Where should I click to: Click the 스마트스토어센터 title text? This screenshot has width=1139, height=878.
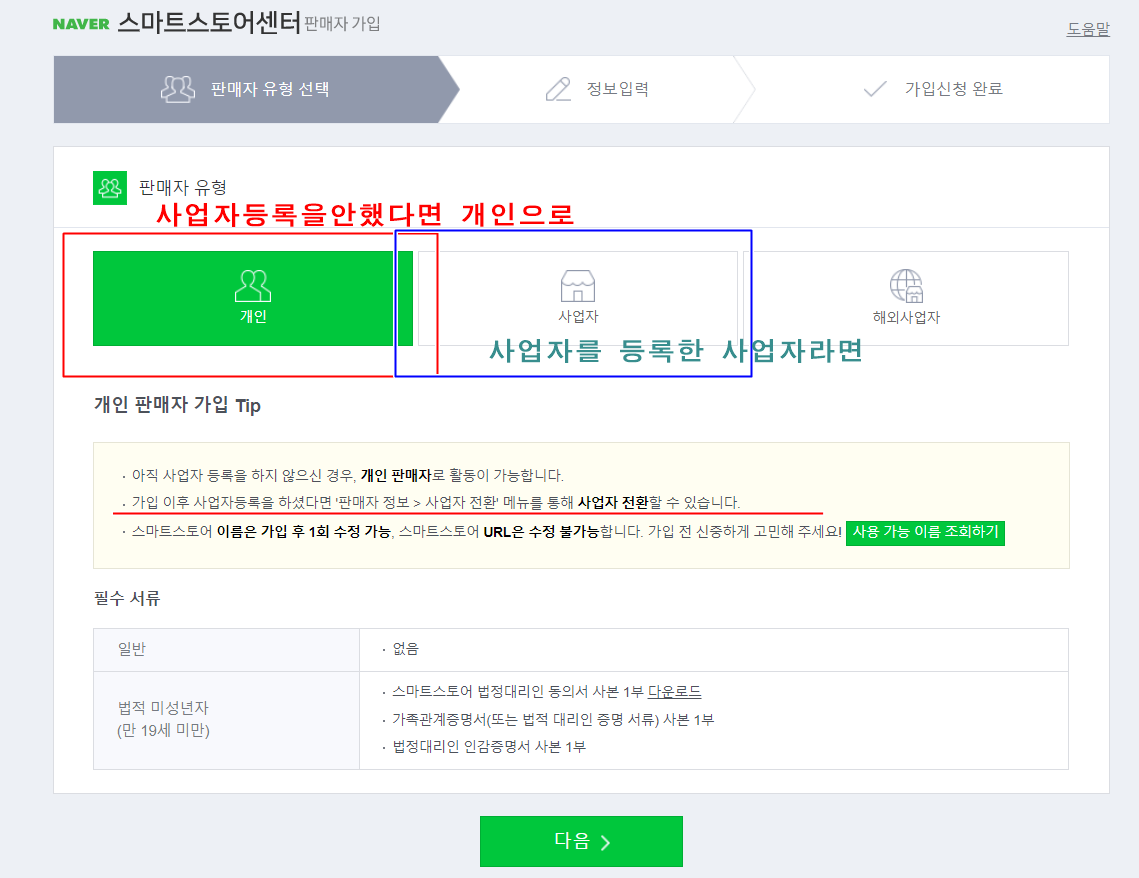tap(209, 23)
